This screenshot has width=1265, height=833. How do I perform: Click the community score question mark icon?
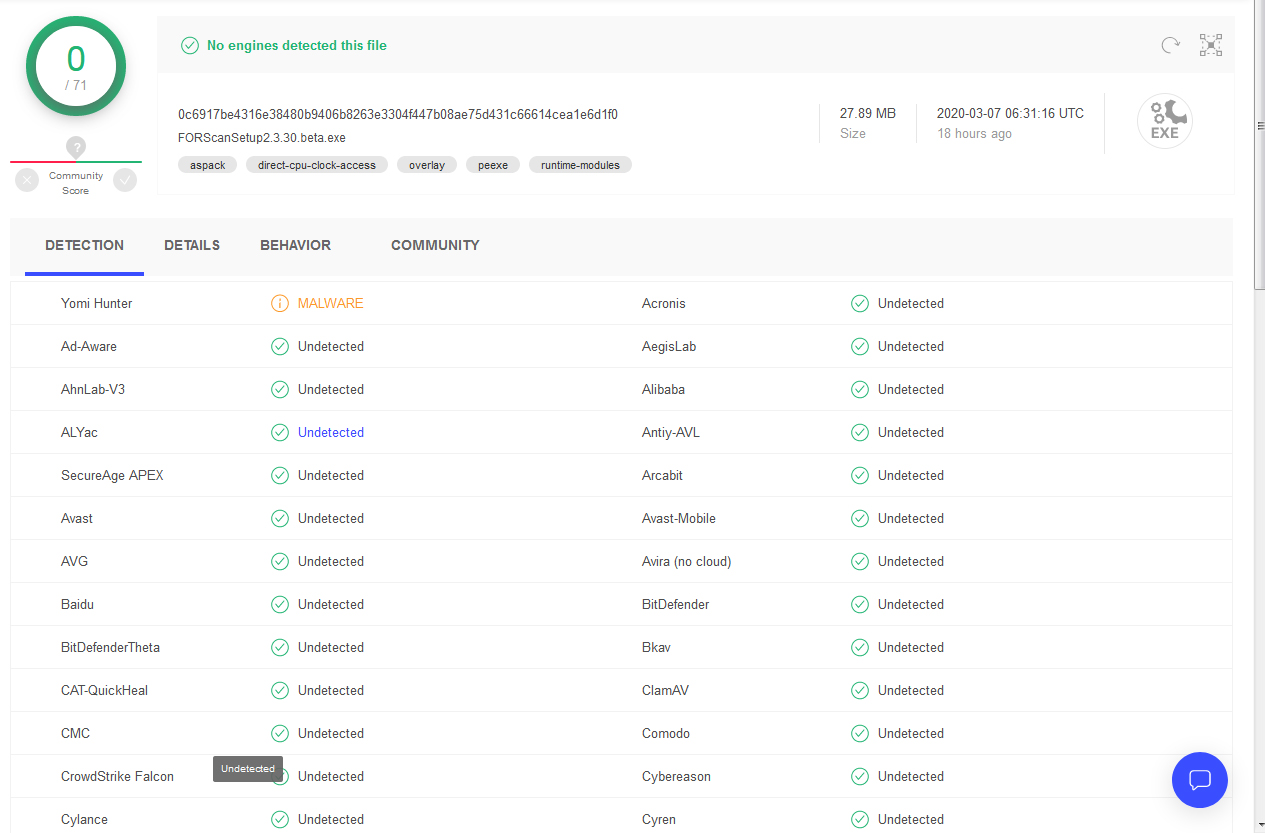pyautogui.click(x=76, y=147)
